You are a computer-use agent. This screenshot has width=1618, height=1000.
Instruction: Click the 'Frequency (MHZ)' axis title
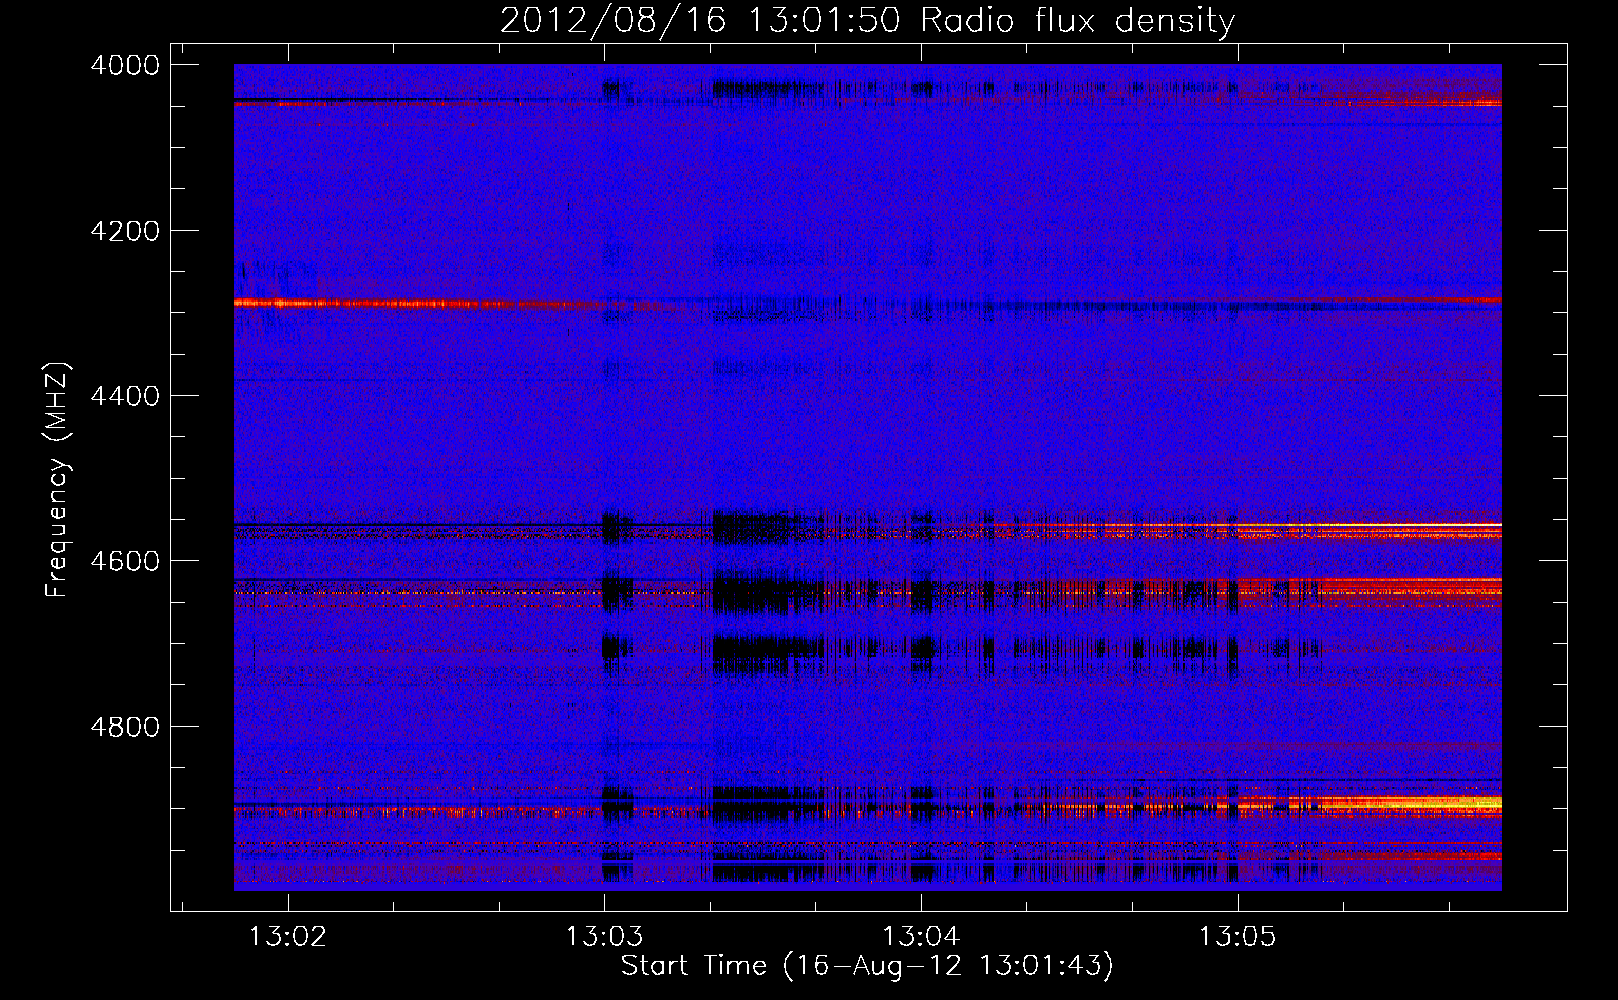click(x=58, y=479)
